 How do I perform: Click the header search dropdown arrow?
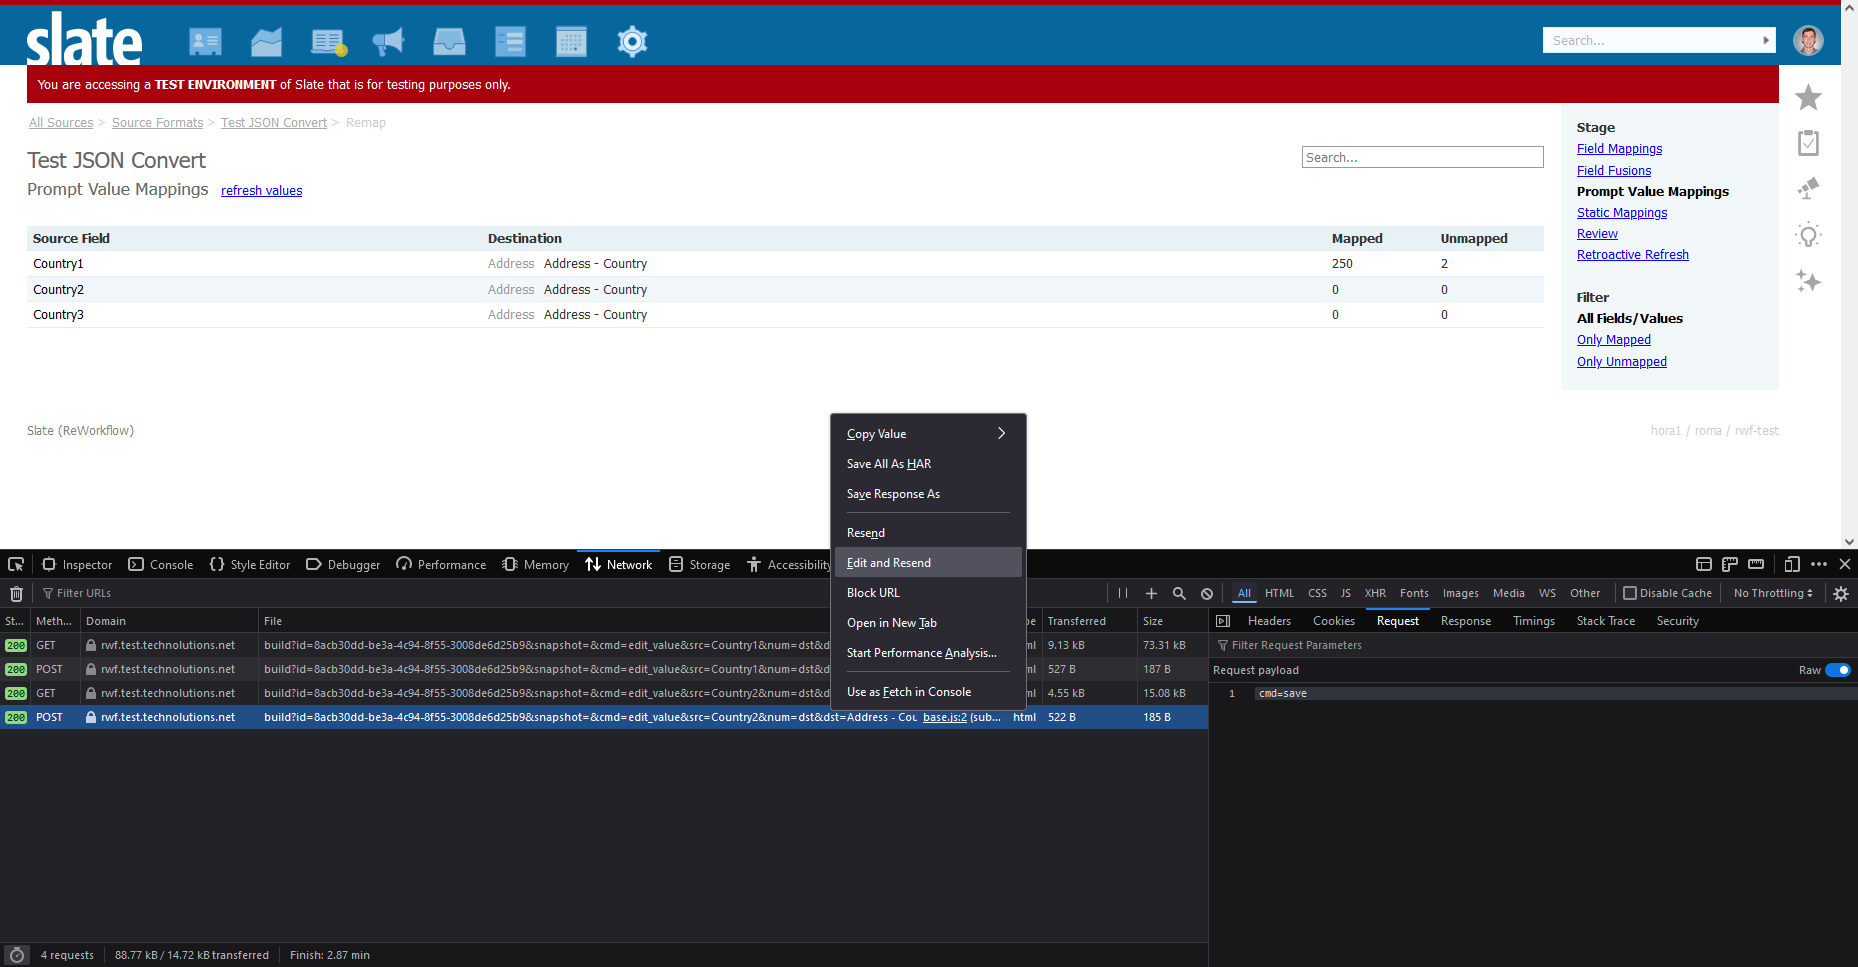tap(1766, 40)
